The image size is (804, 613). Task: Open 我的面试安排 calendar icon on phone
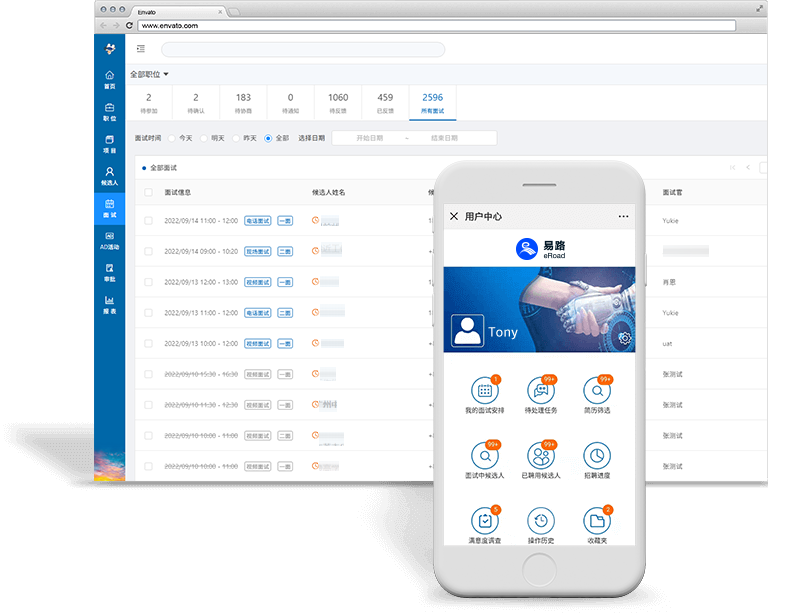click(x=484, y=392)
